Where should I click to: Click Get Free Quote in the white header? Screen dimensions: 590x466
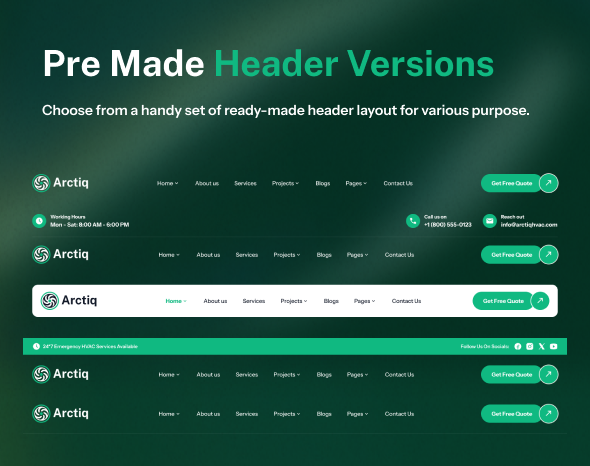[503, 301]
